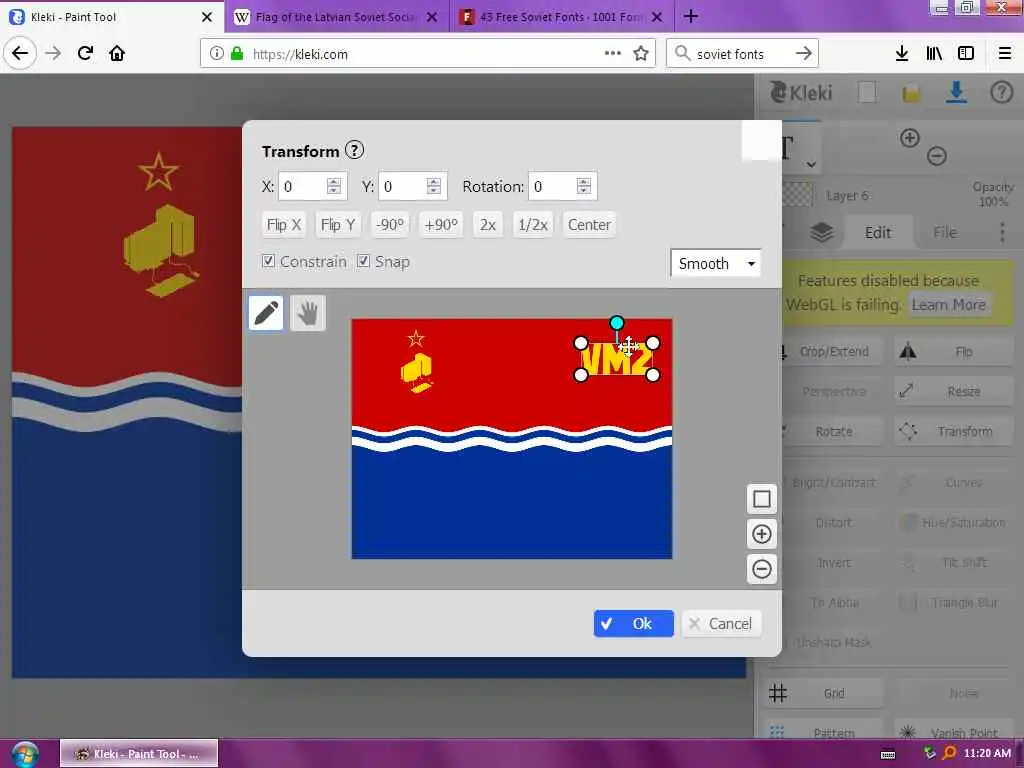Zoom in the transform preview

pos(761,534)
